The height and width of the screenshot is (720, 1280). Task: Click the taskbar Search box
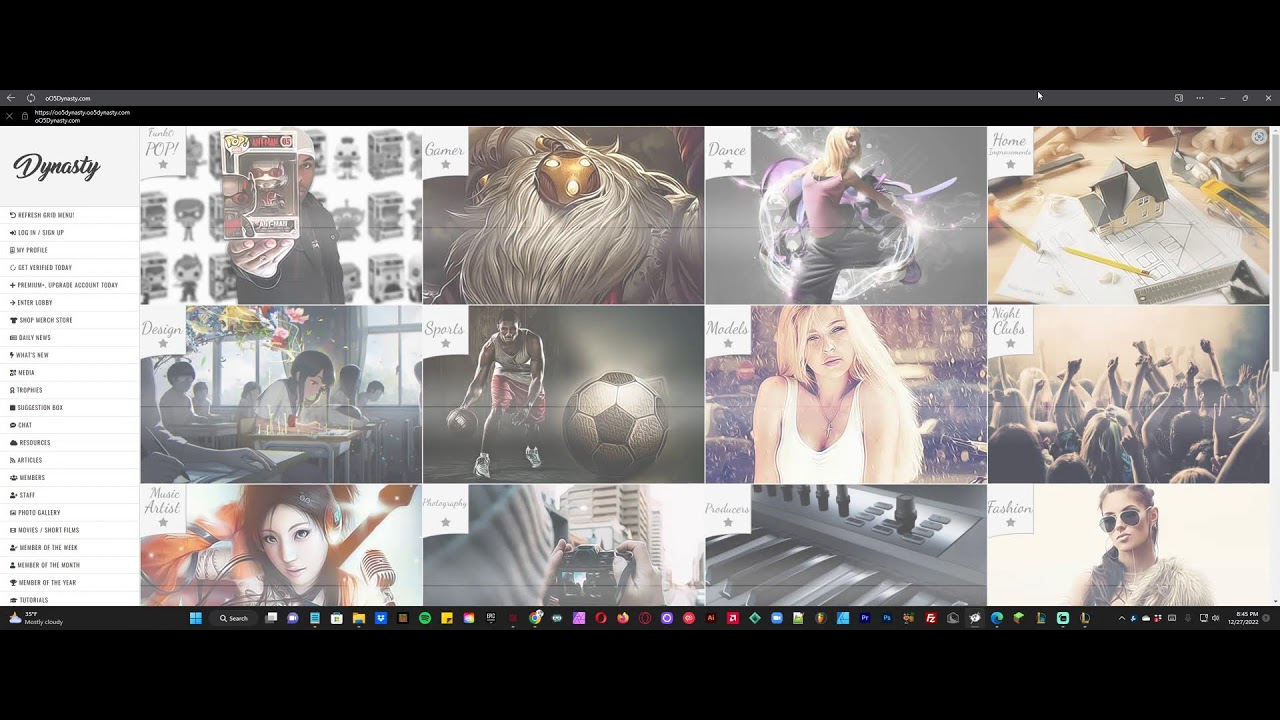[x=233, y=618]
